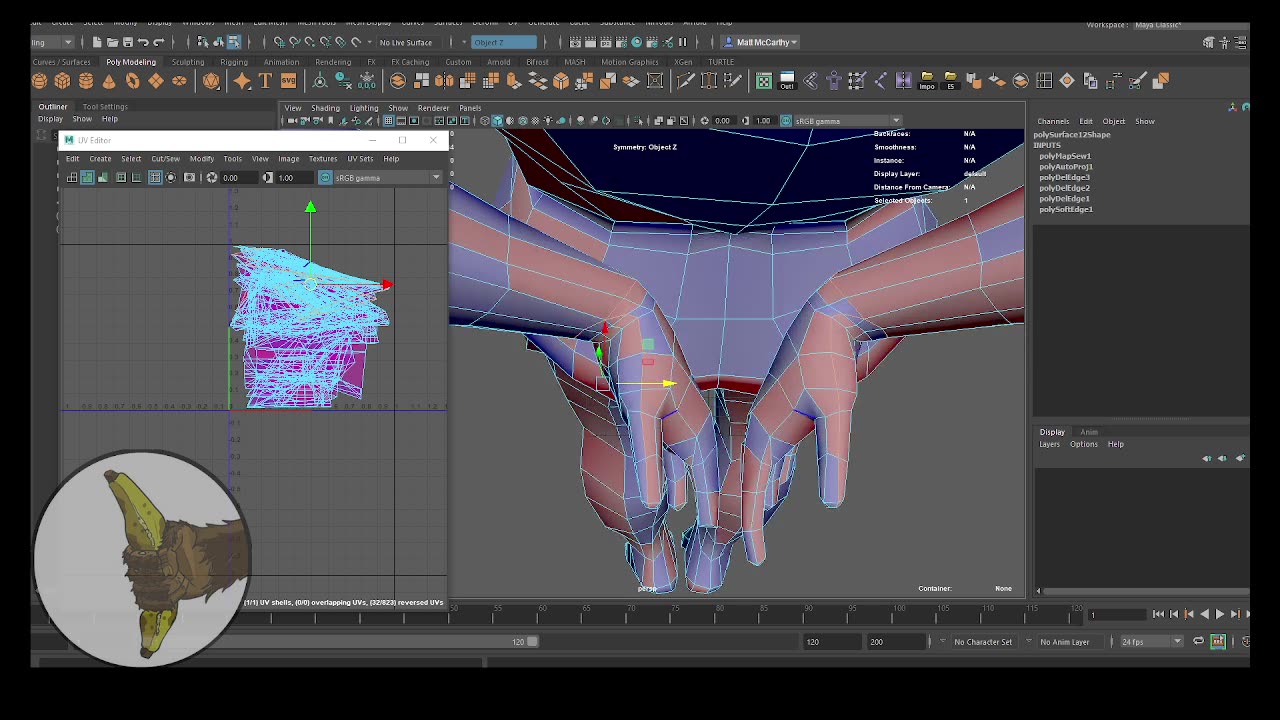The image size is (1280, 720).
Task: Click the humanoid skeleton shelf icon
Action: (x=834, y=81)
